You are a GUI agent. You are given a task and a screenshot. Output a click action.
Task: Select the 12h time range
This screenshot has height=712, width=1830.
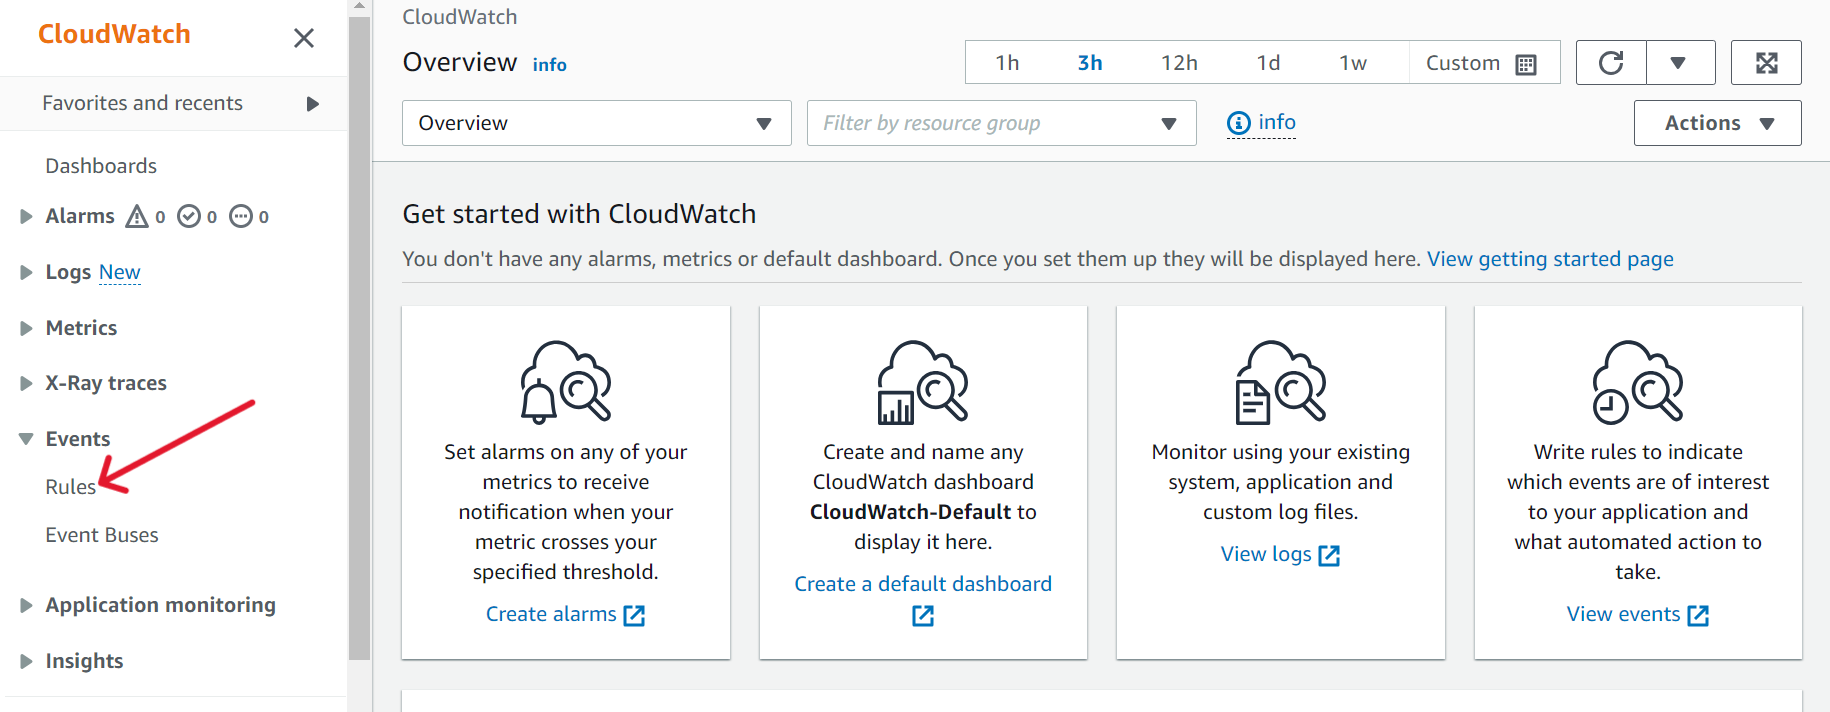[x=1179, y=63]
